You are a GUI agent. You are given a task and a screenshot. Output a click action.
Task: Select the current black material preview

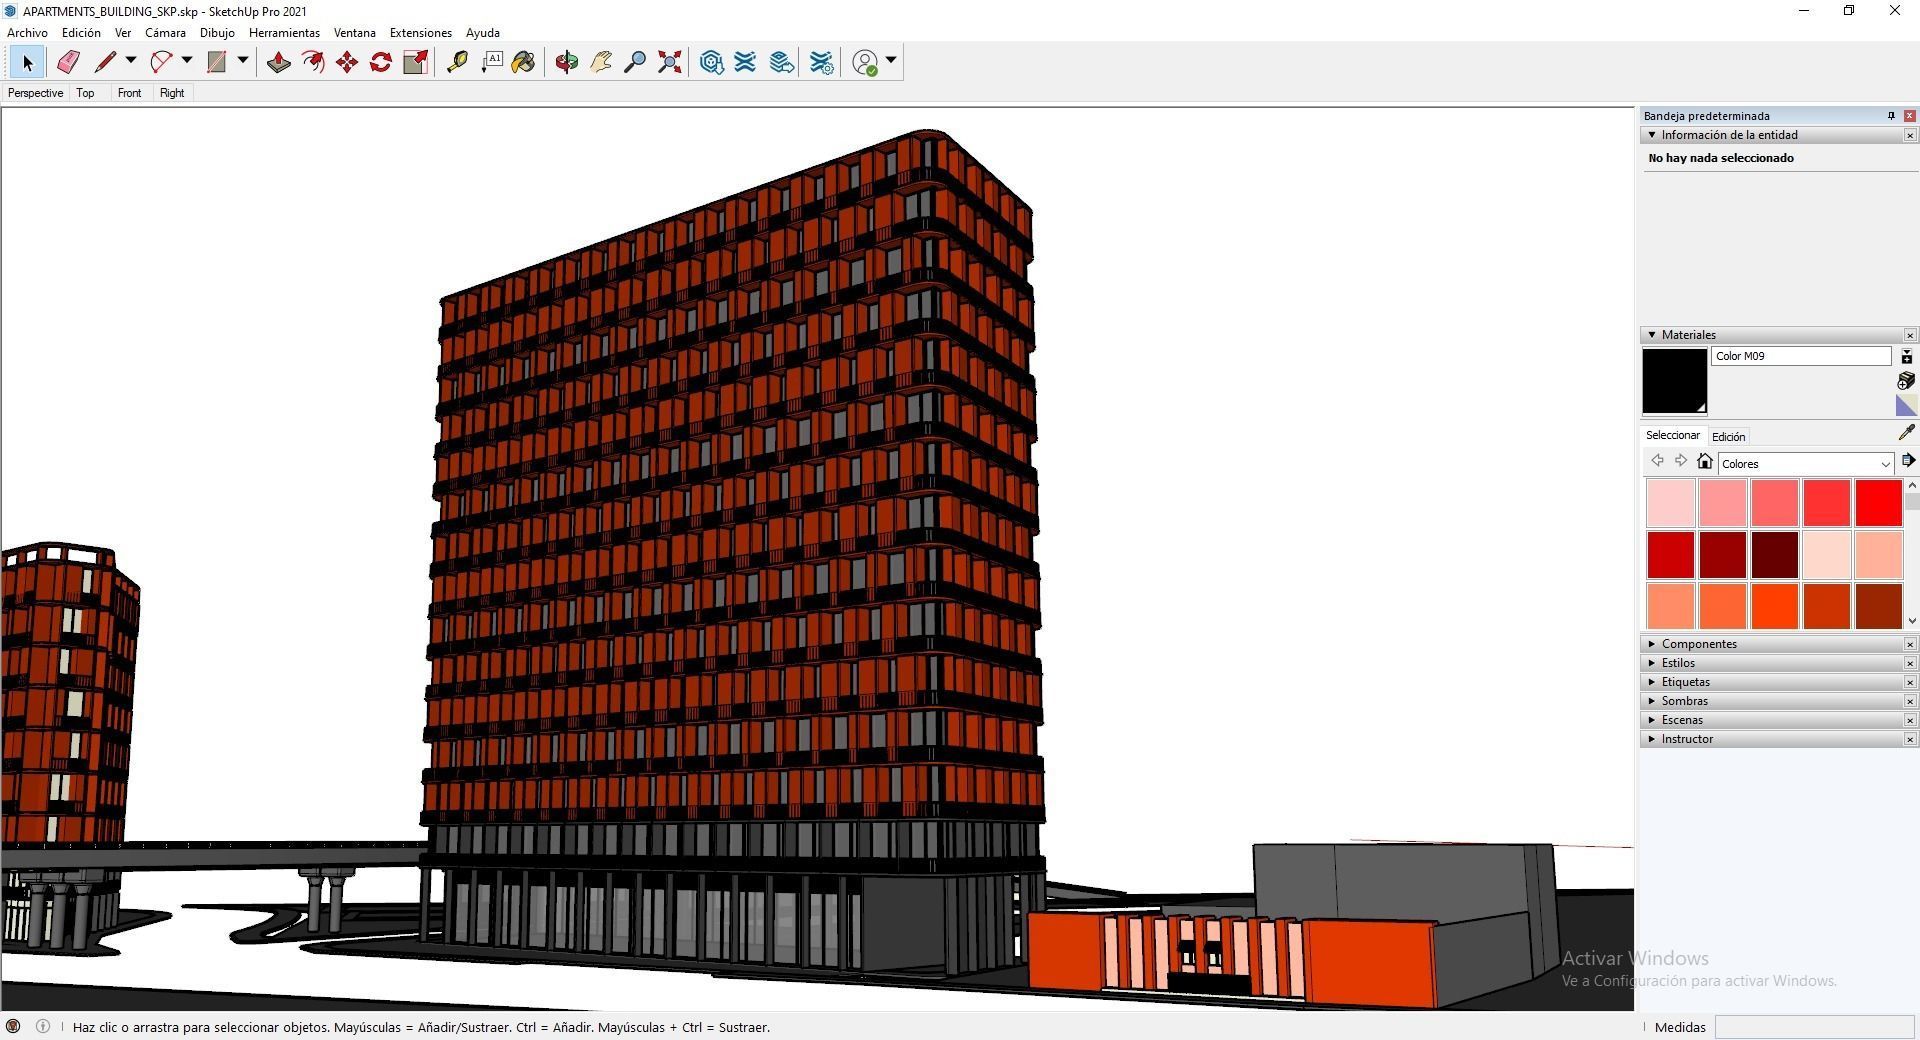1674,381
